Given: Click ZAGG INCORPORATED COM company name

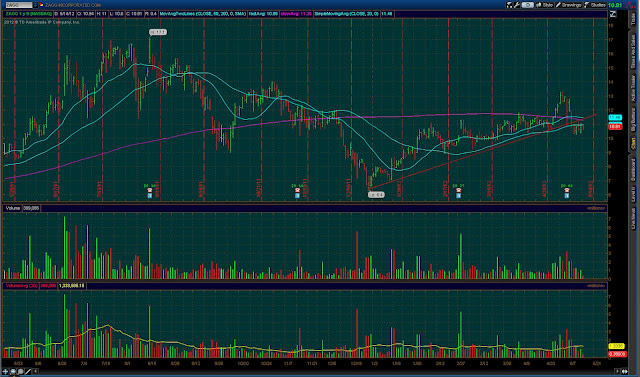Looking at the screenshot, I should [73, 5].
